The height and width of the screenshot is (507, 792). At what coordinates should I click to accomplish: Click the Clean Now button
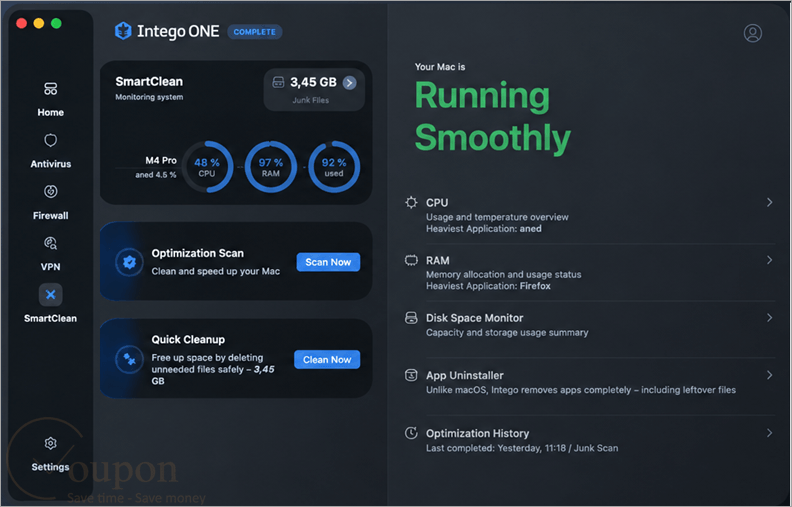(x=327, y=360)
